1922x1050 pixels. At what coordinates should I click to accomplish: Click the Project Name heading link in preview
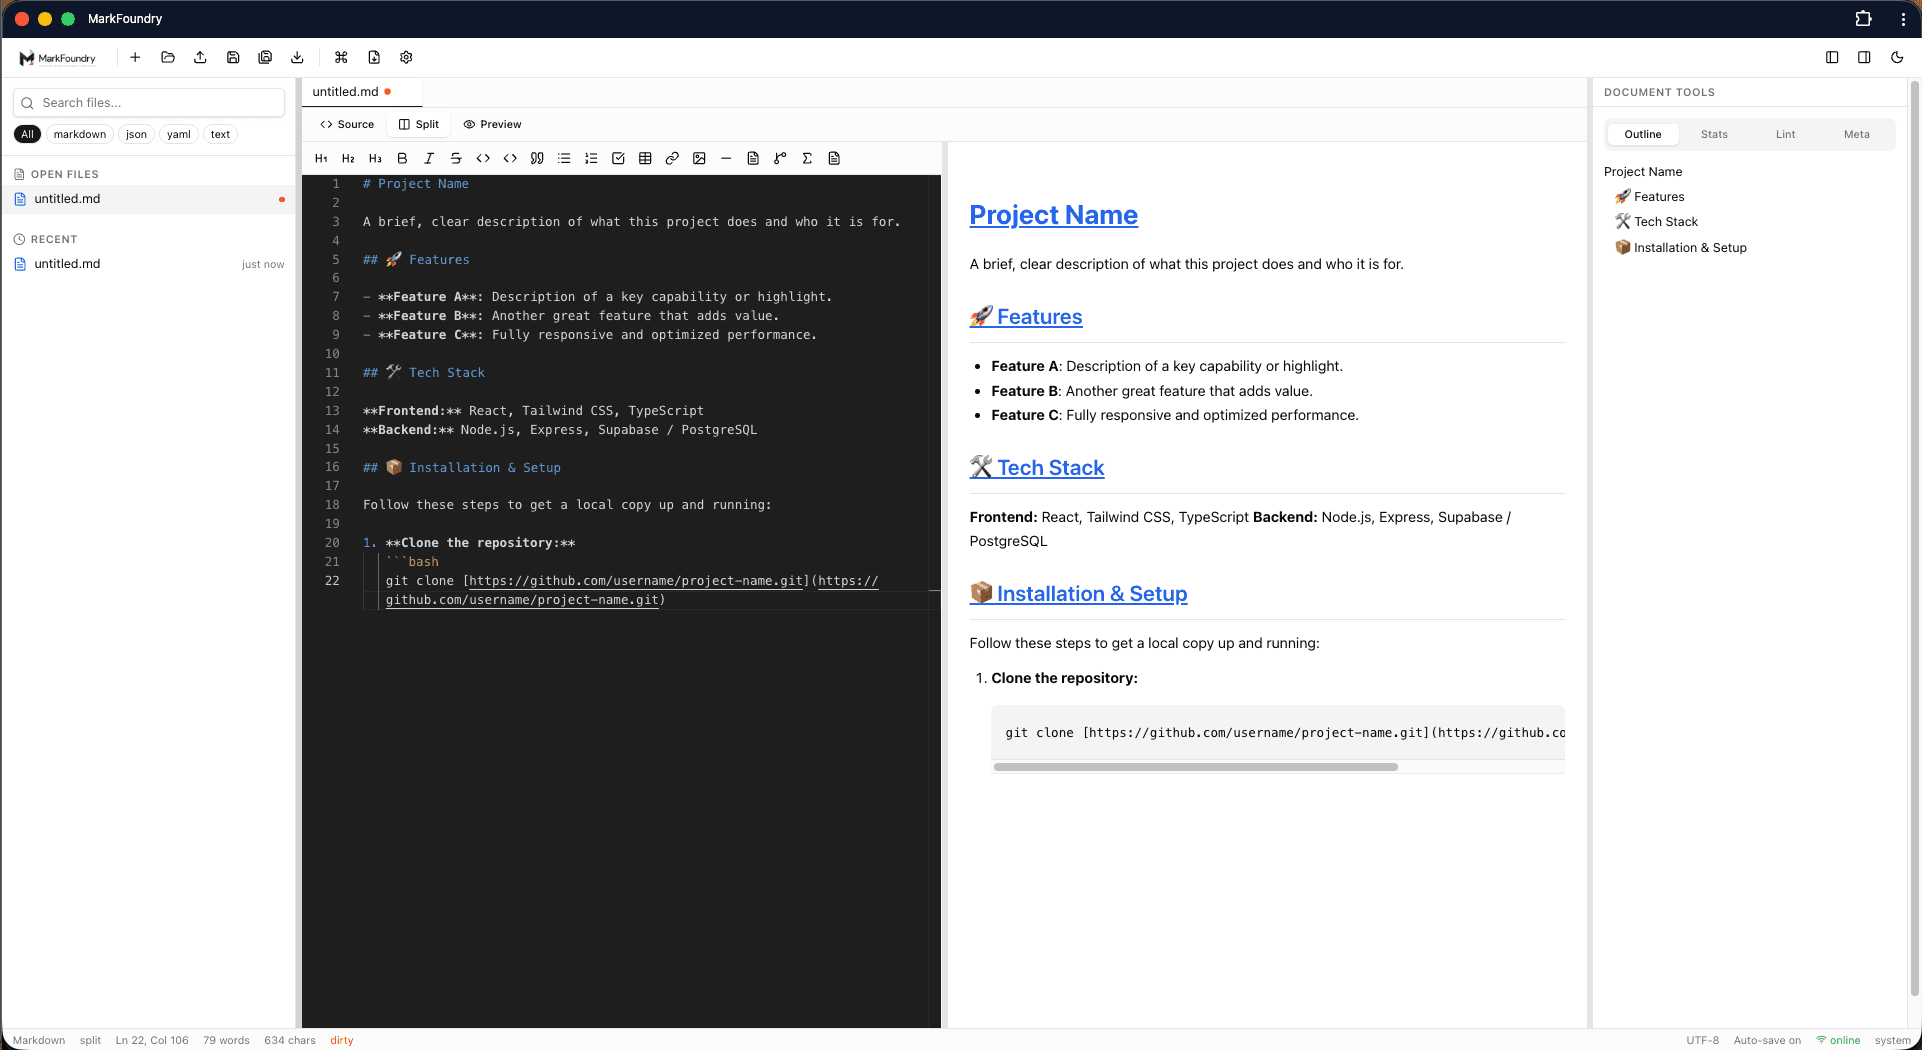tap(1053, 215)
